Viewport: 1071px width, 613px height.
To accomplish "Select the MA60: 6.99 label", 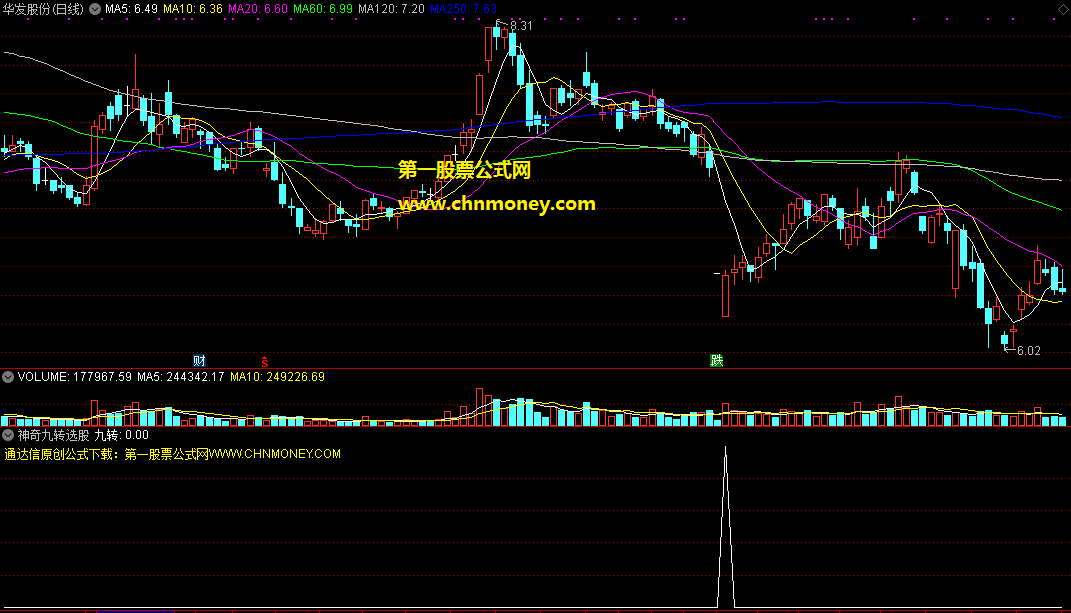I will click(x=322, y=9).
